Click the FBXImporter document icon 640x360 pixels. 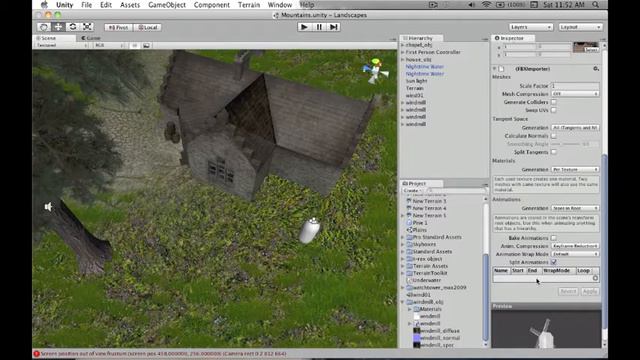pos(501,69)
